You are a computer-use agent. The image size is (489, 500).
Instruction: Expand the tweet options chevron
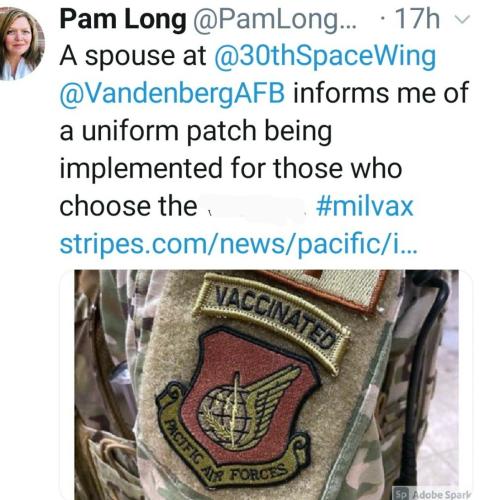tap(462, 20)
